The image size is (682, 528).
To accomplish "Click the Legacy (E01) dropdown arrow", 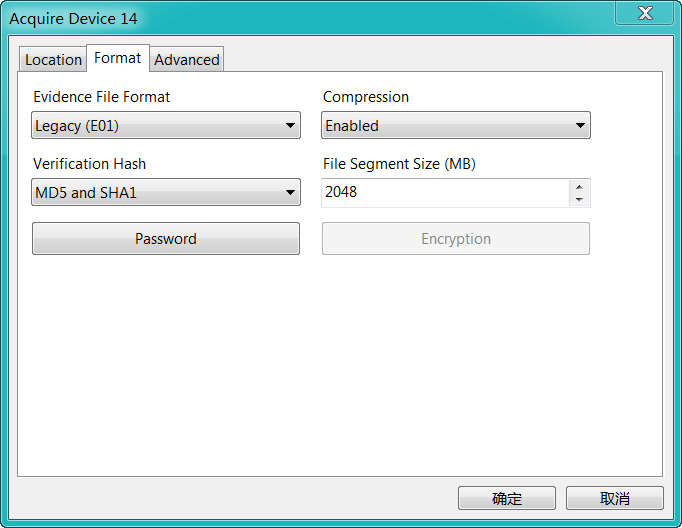I will (290, 126).
